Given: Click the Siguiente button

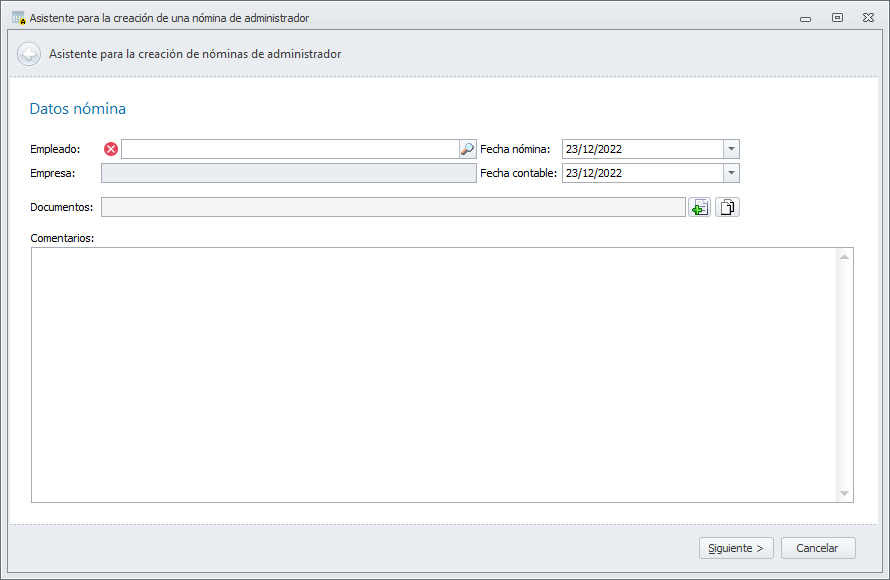Looking at the screenshot, I should (x=736, y=548).
